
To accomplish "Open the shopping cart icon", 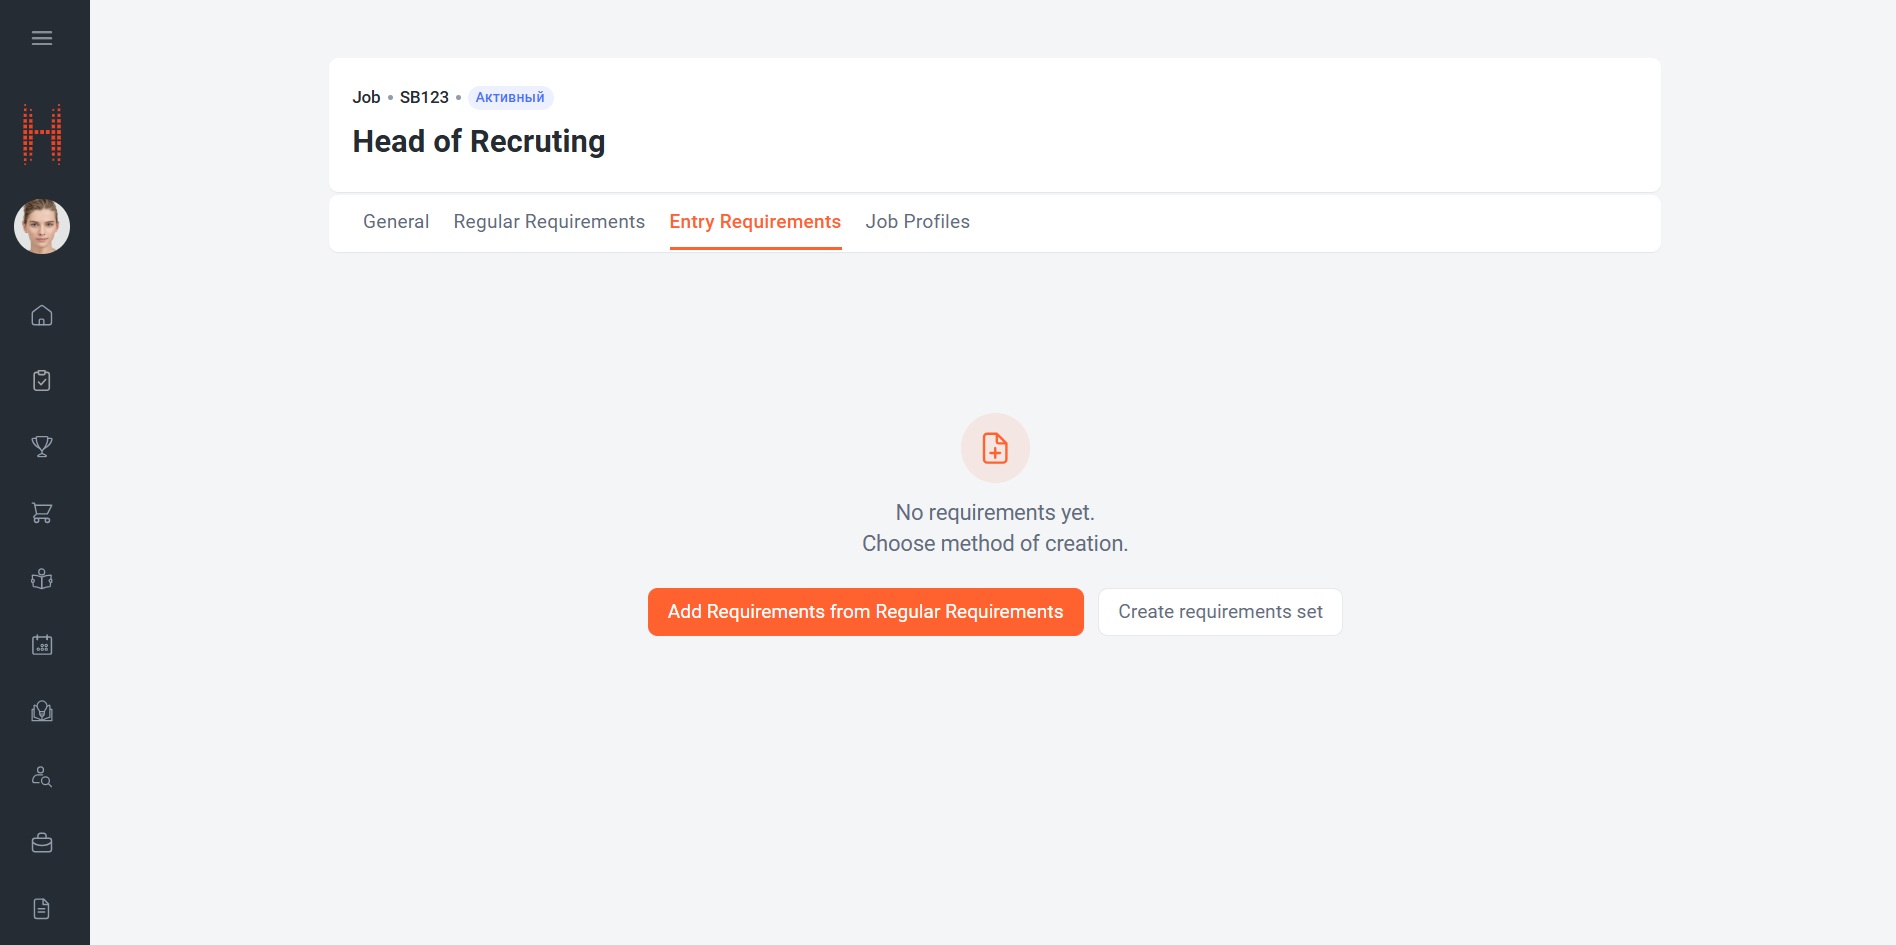I will (42, 513).
